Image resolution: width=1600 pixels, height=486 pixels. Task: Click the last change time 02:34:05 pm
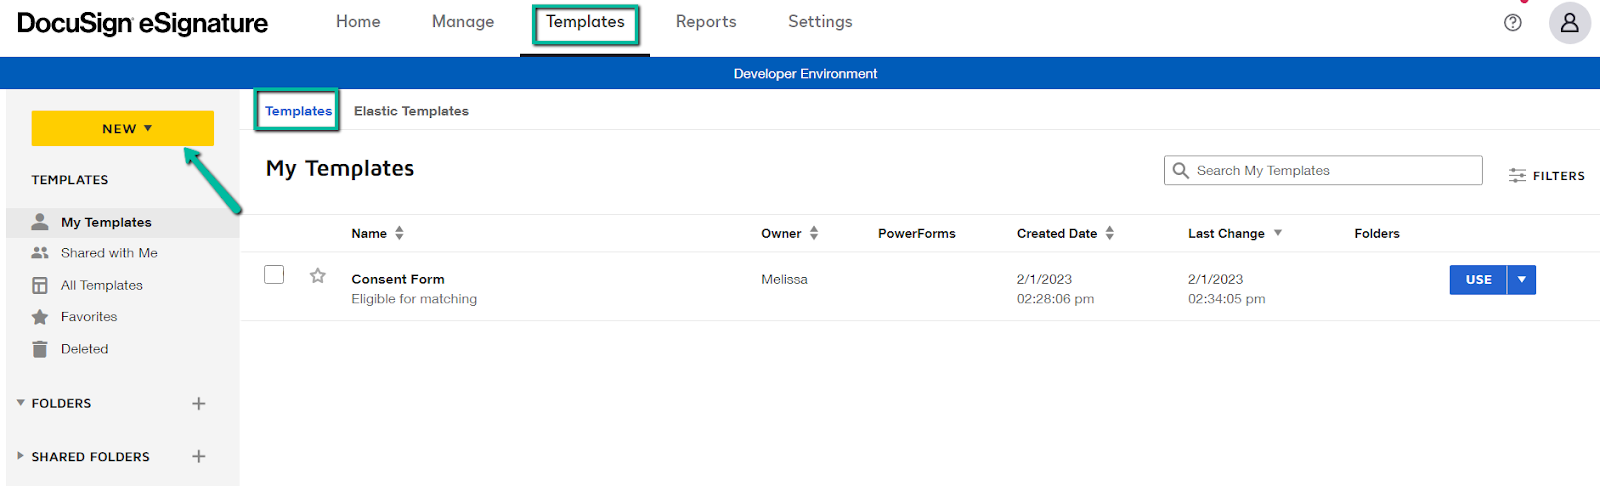click(1227, 299)
